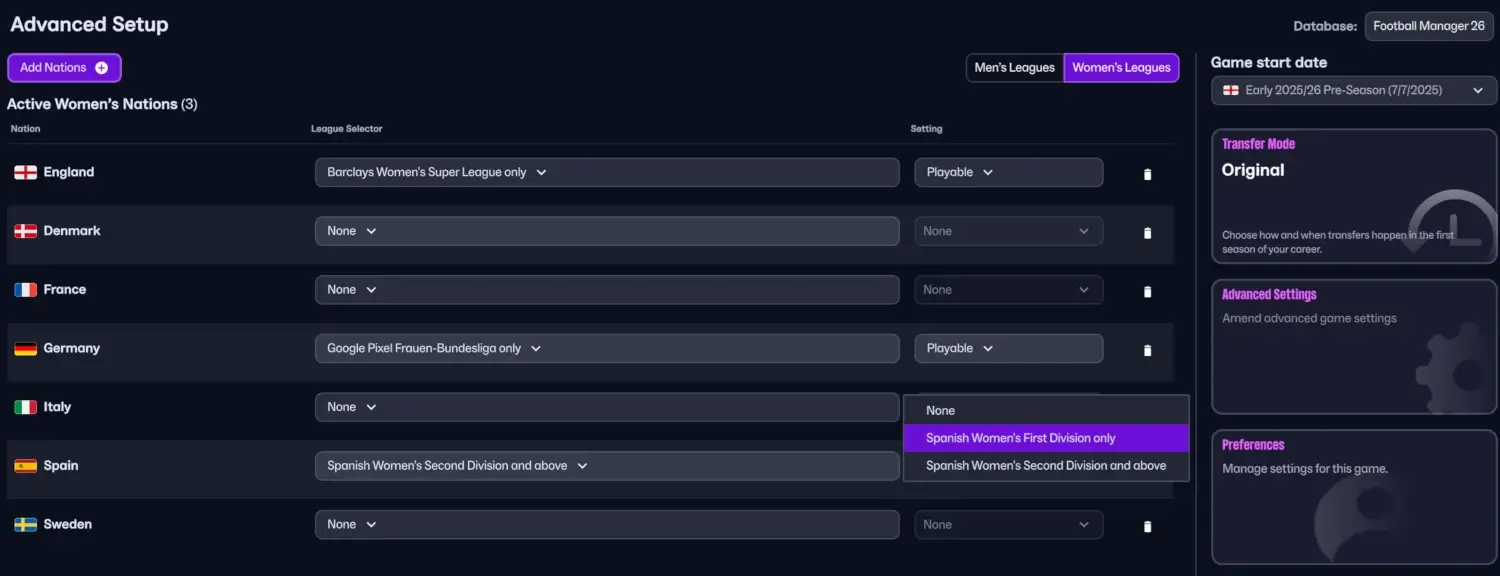
Task: Open the Football Manager 26 database selector
Action: 1429,26
